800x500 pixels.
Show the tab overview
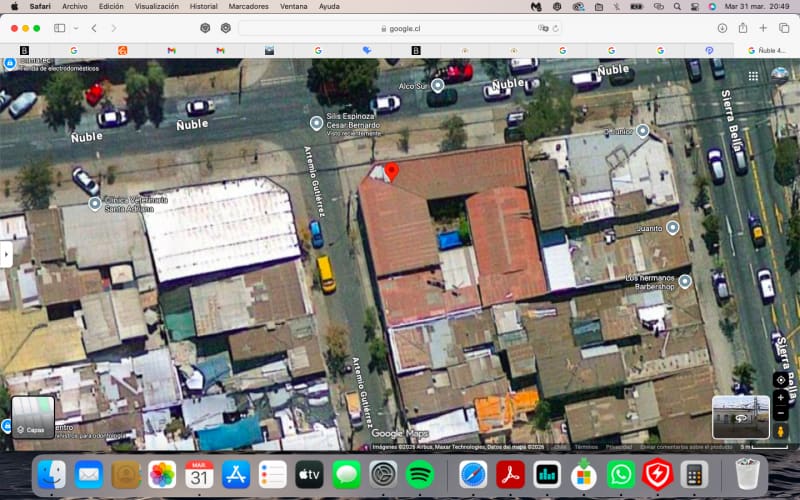pyautogui.click(x=784, y=28)
